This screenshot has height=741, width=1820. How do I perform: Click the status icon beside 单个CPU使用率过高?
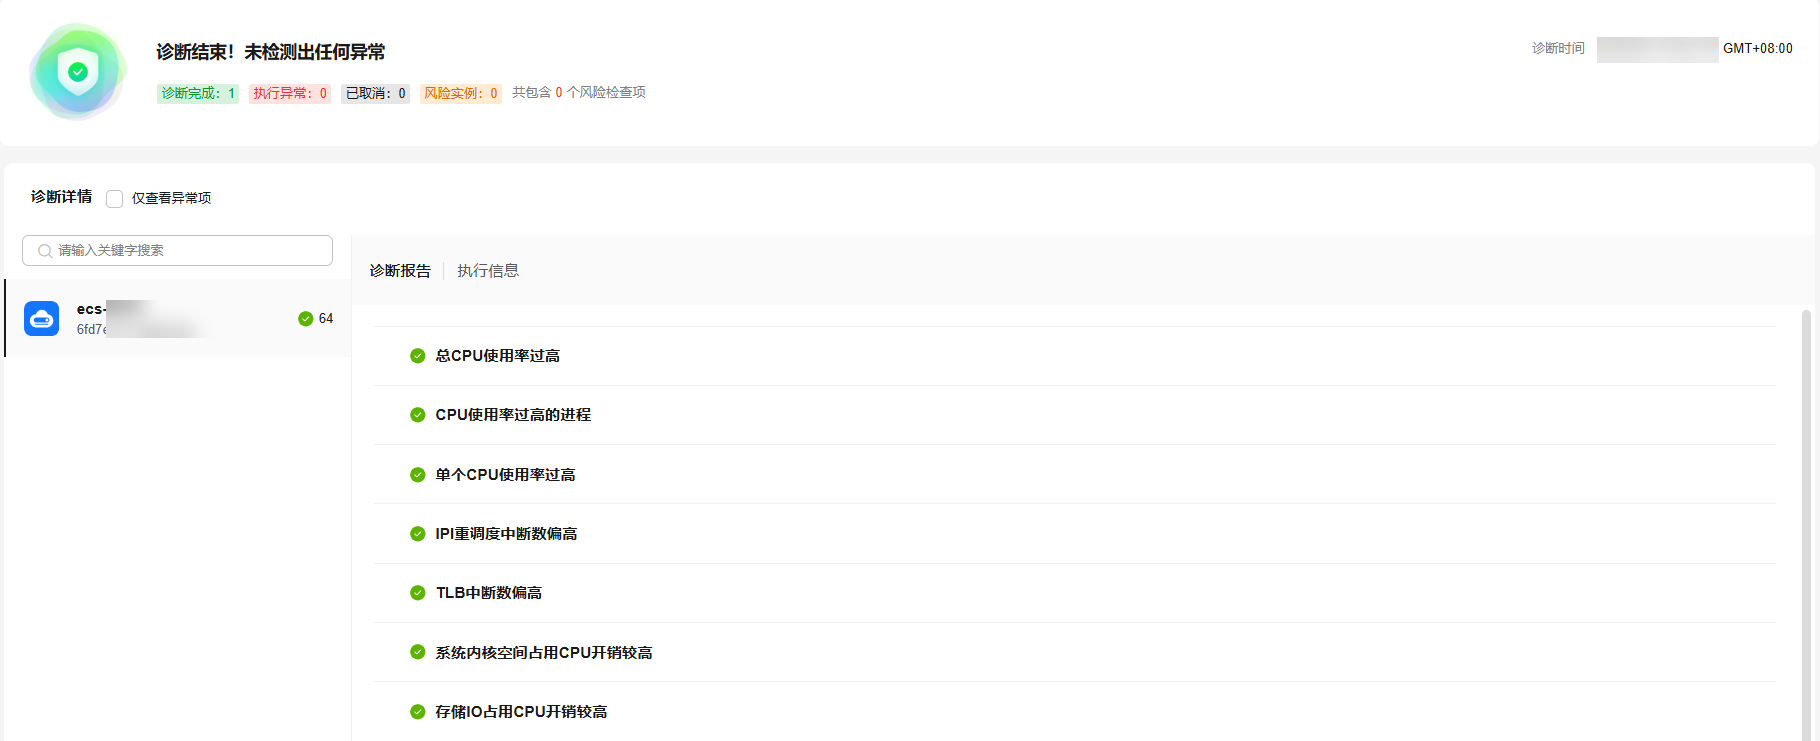click(418, 475)
